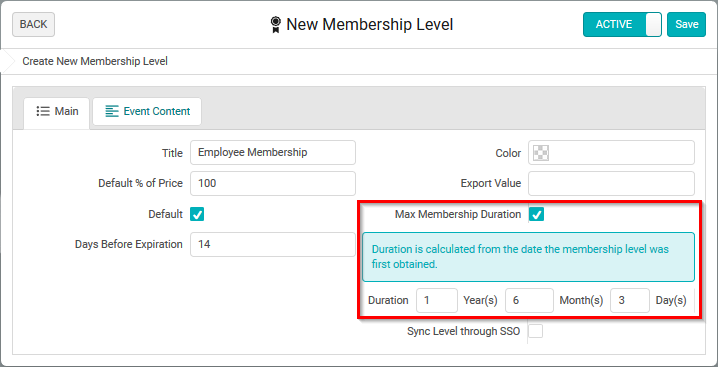Click the Duration Day(s) field
This screenshot has width=718, height=367.
point(630,301)
